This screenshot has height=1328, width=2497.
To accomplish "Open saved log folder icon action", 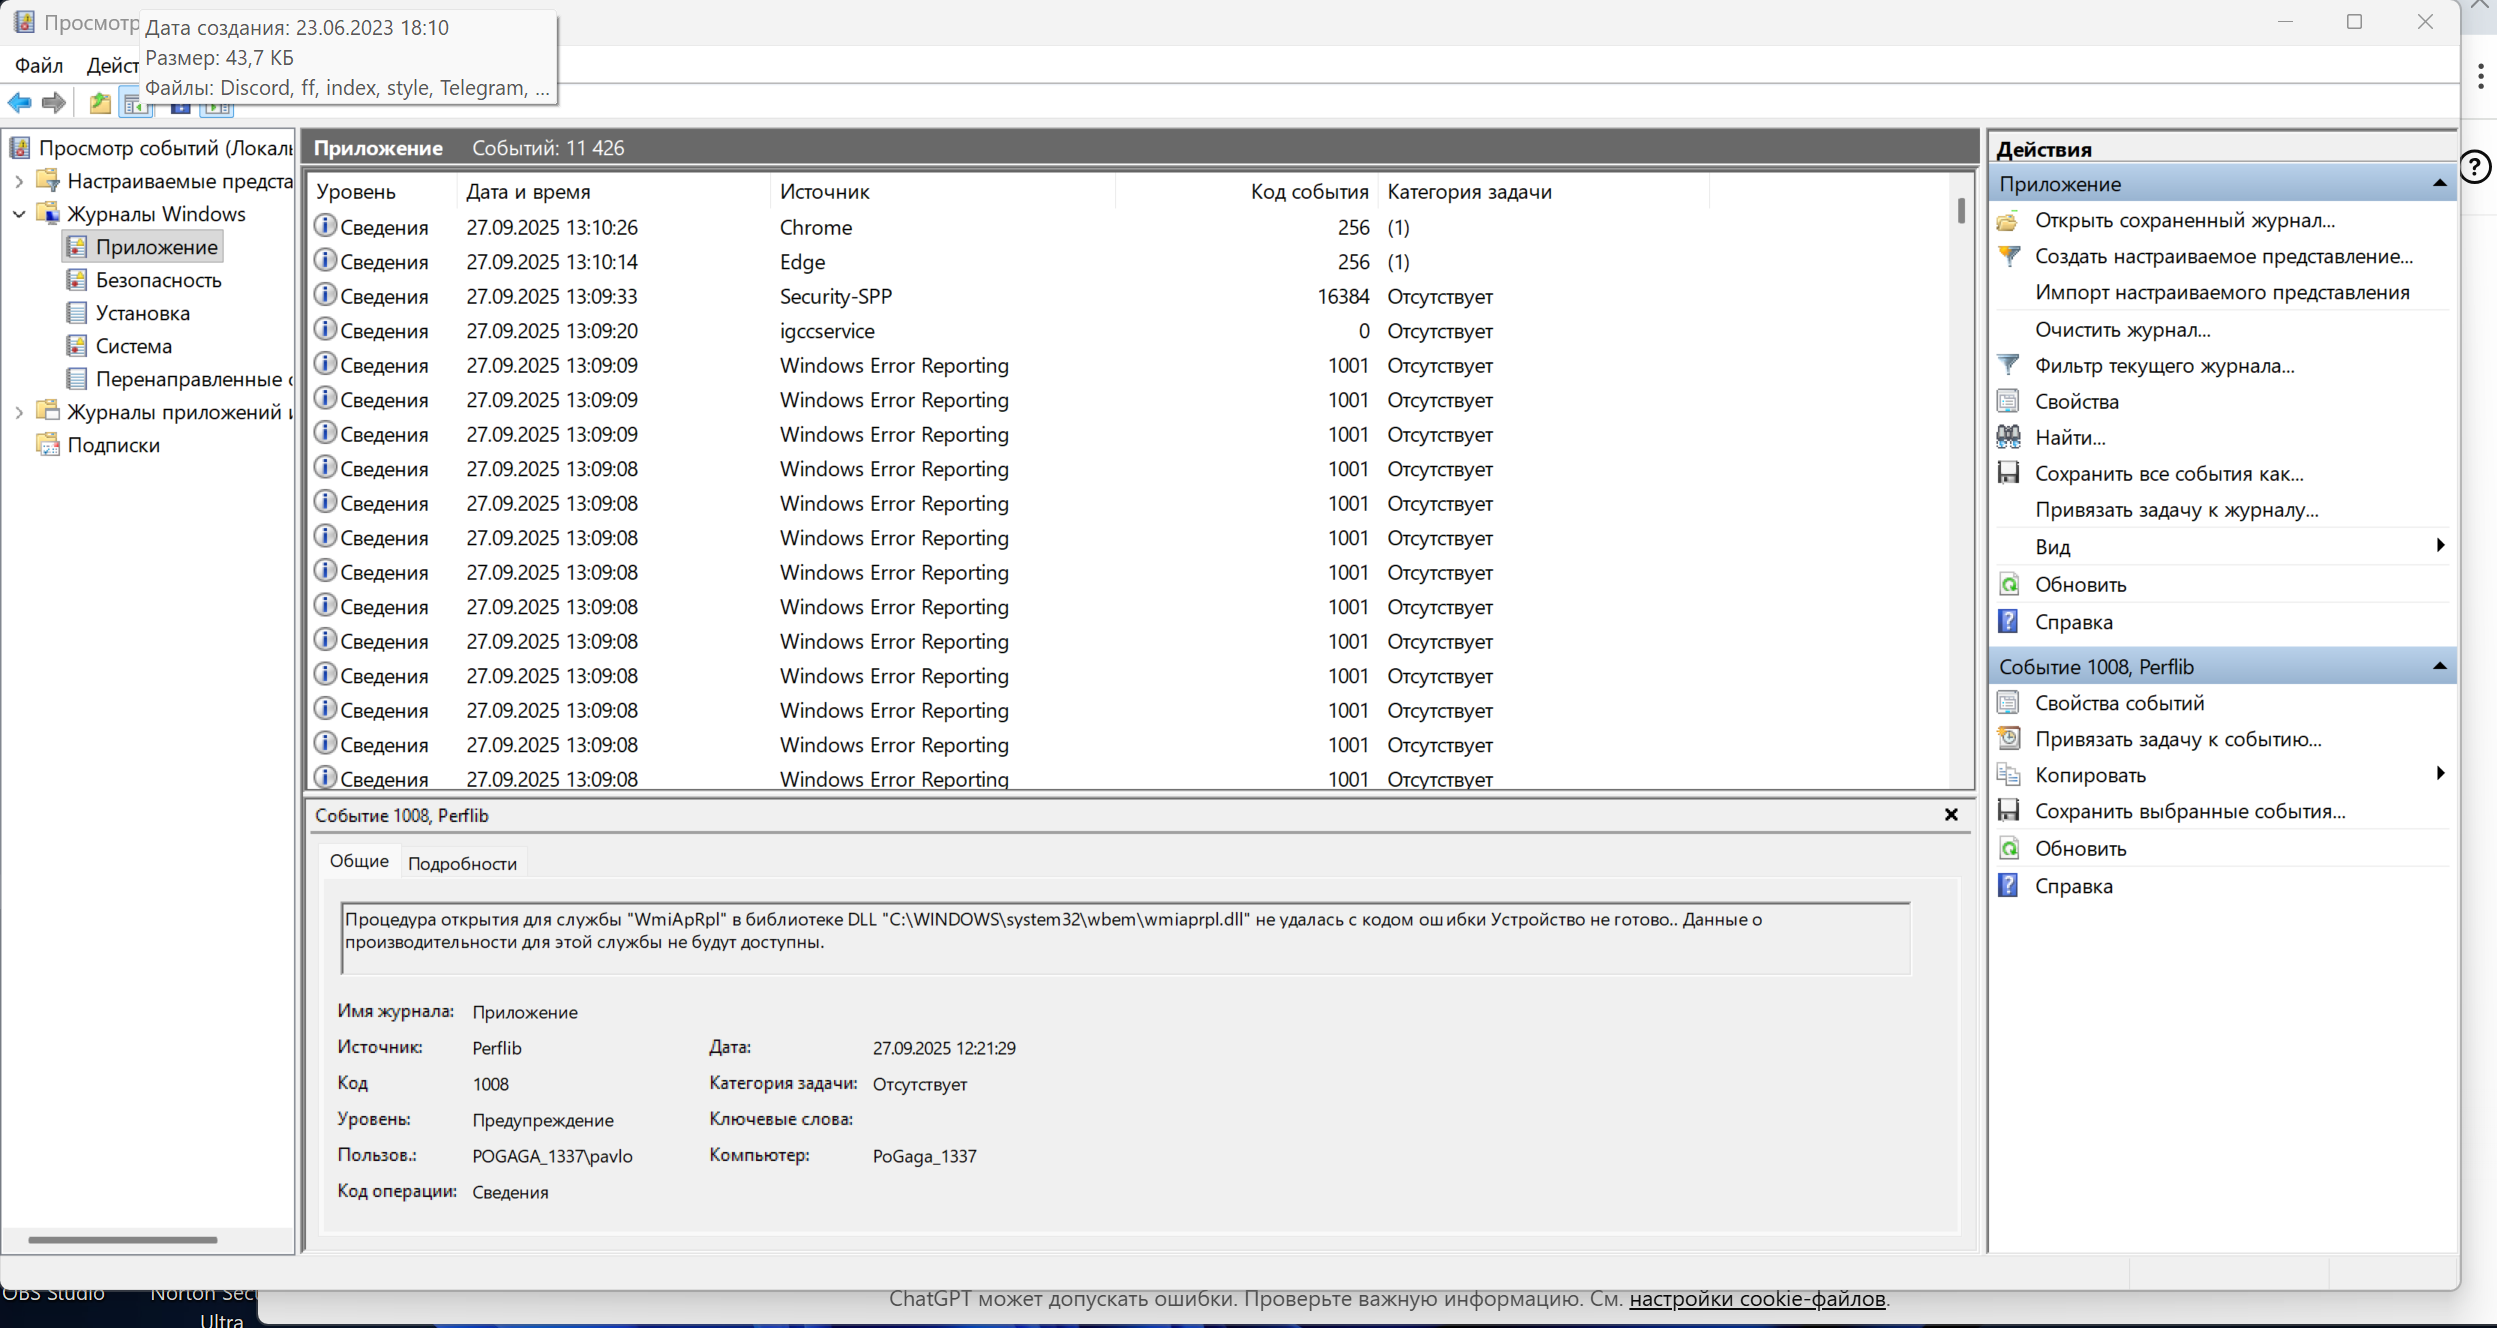I will point(2008,220).
